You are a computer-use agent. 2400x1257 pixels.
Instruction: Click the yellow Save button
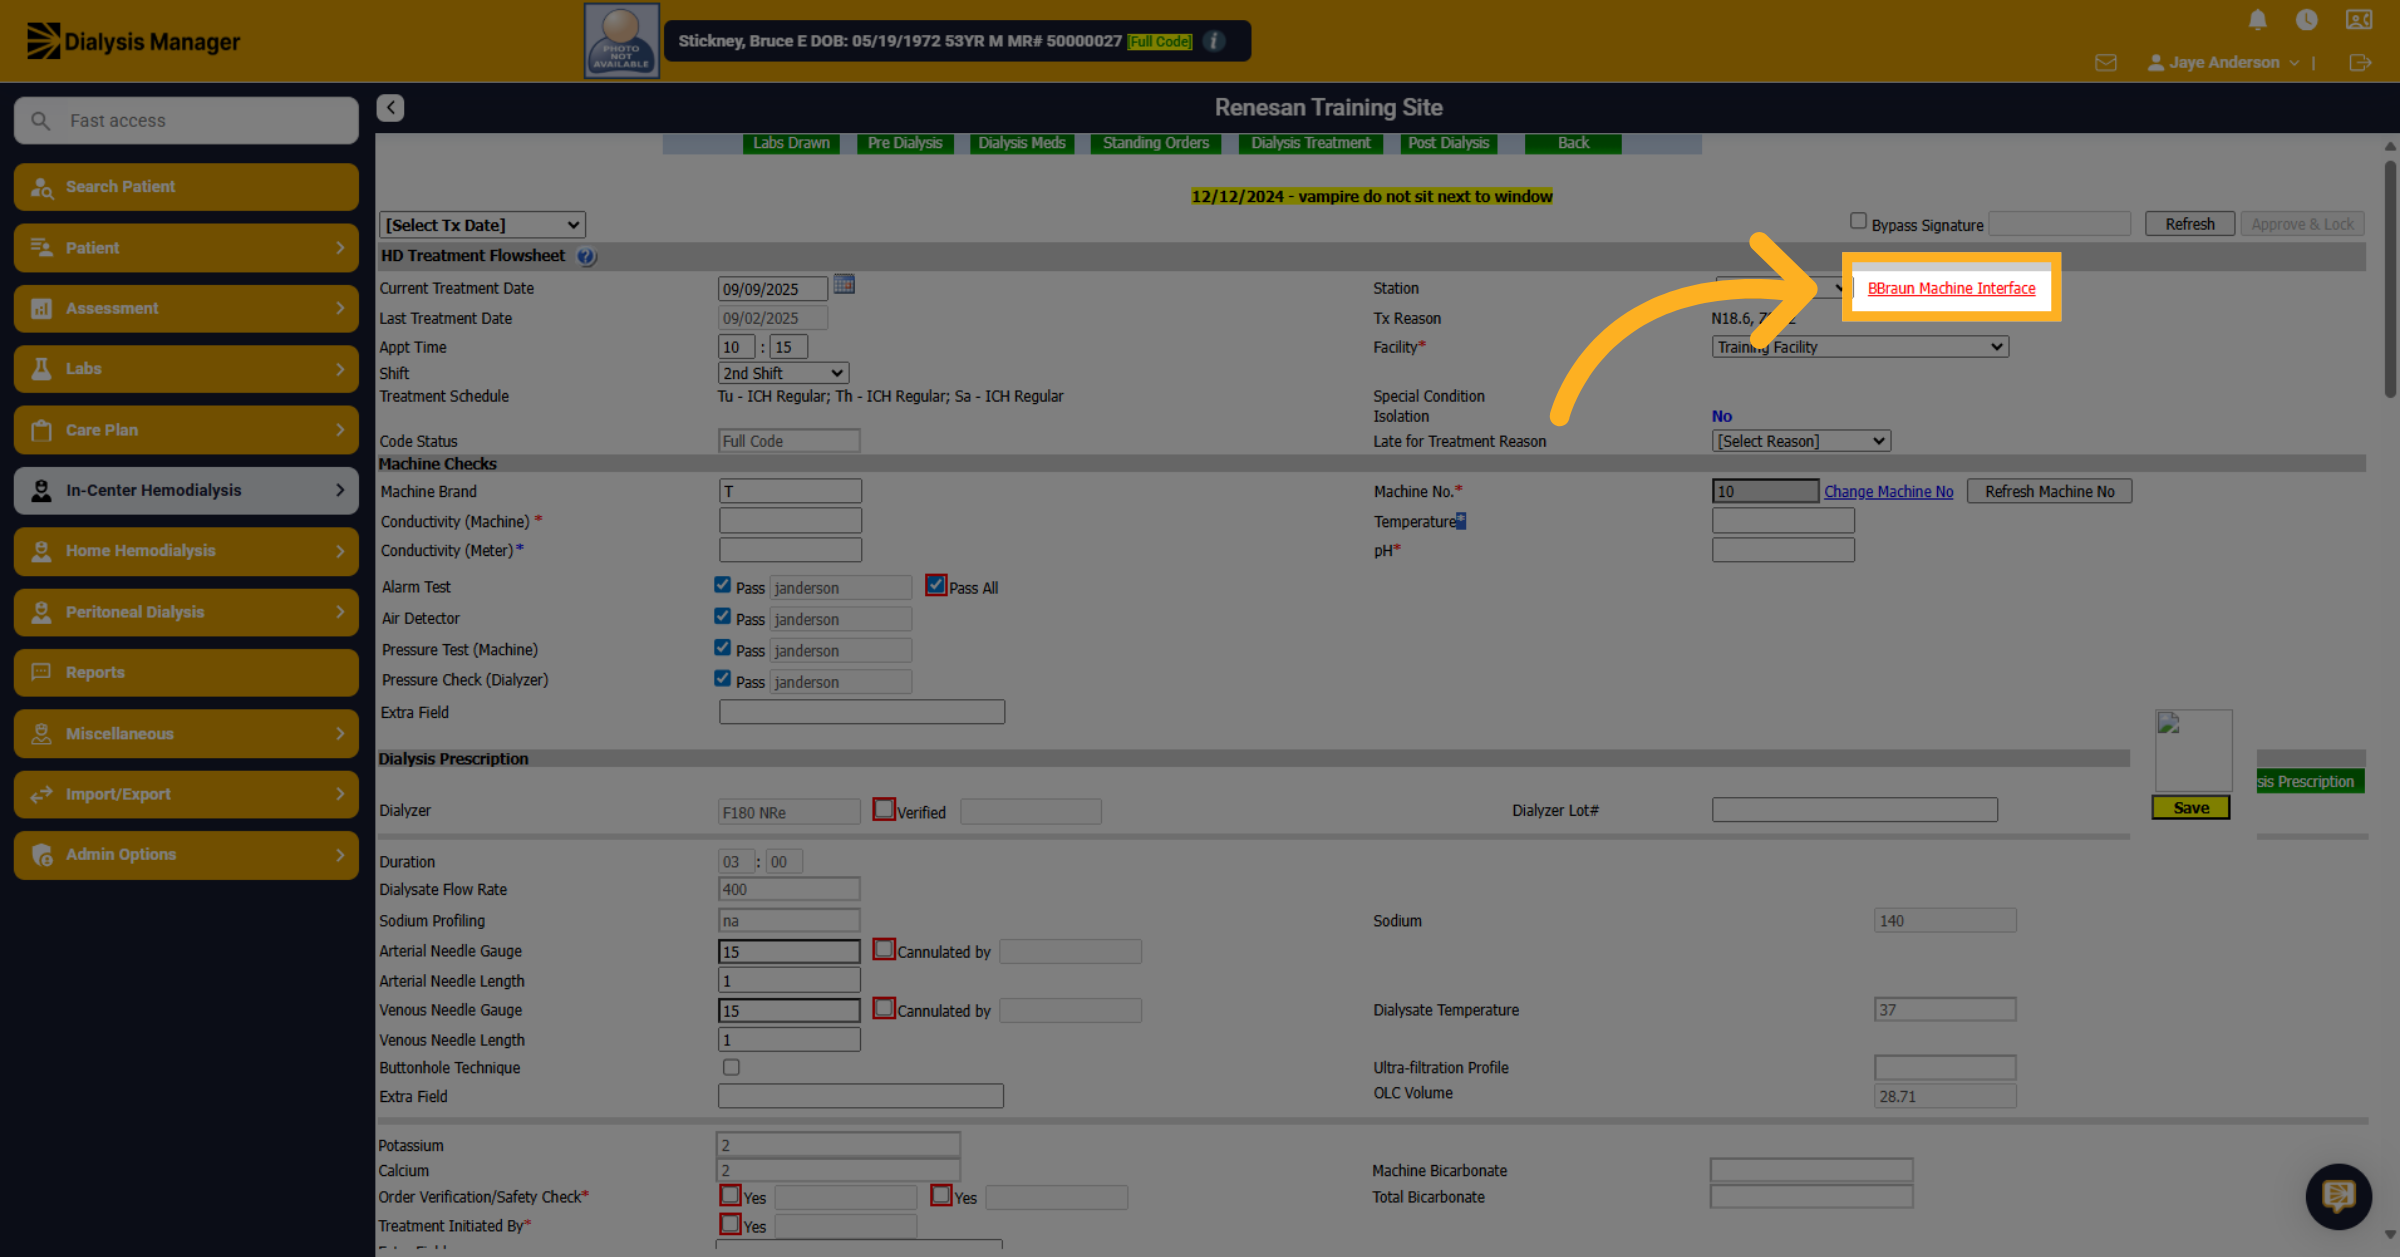(x=2191, y=808)
